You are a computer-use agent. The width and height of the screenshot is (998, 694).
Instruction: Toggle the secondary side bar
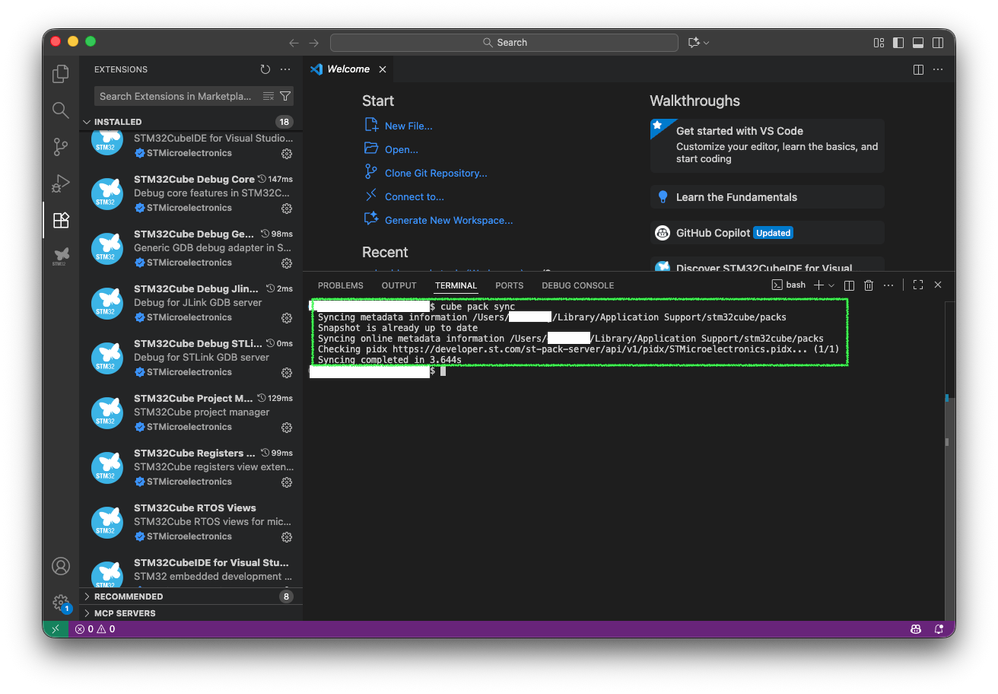938,43
